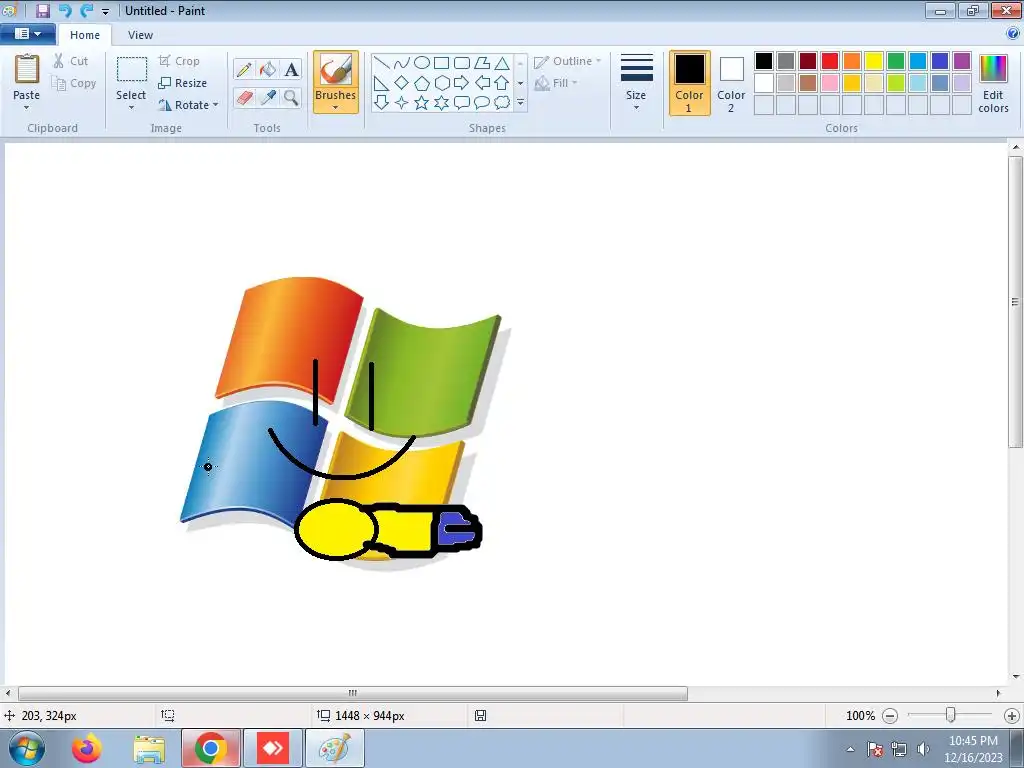
Task: Choose the Oval shape
Action: click(x=422, y=63)
